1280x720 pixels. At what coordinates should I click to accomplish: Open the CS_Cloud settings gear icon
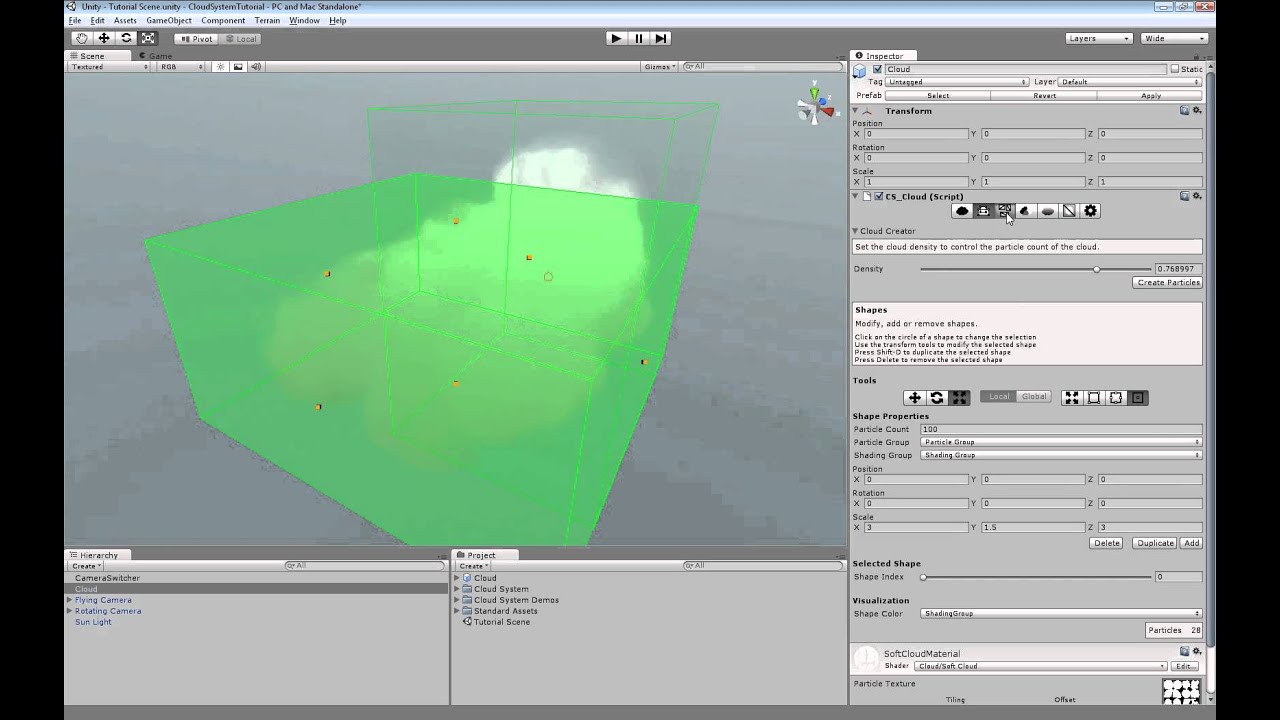click(1089, 210)
